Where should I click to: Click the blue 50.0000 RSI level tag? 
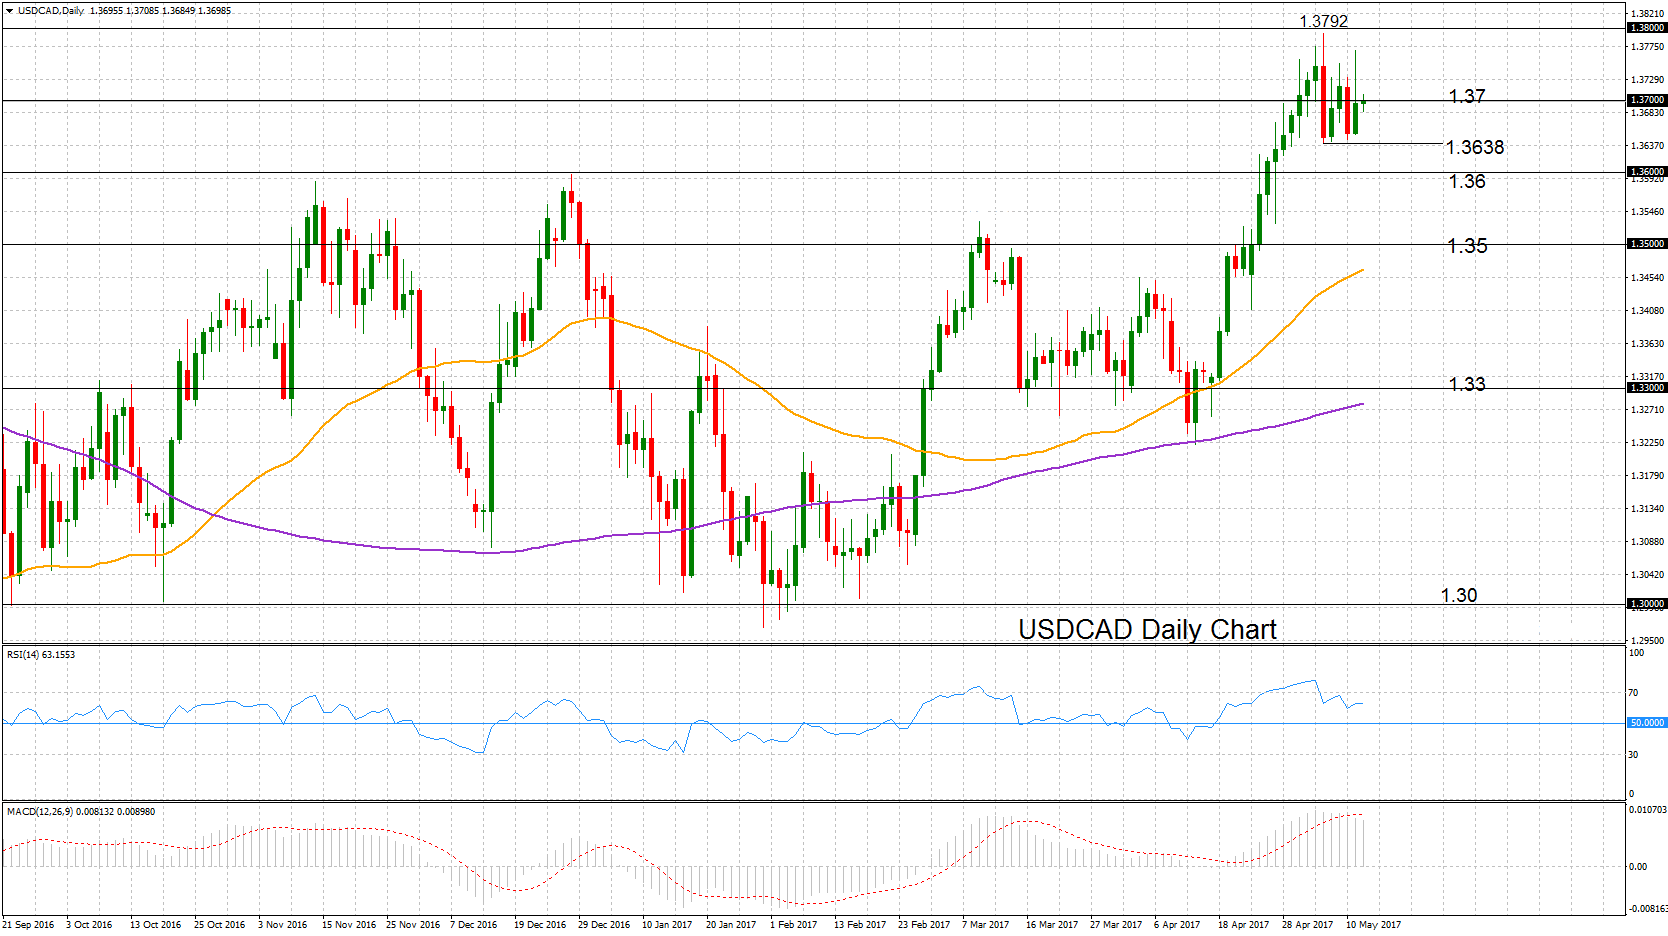(1647, 722)
